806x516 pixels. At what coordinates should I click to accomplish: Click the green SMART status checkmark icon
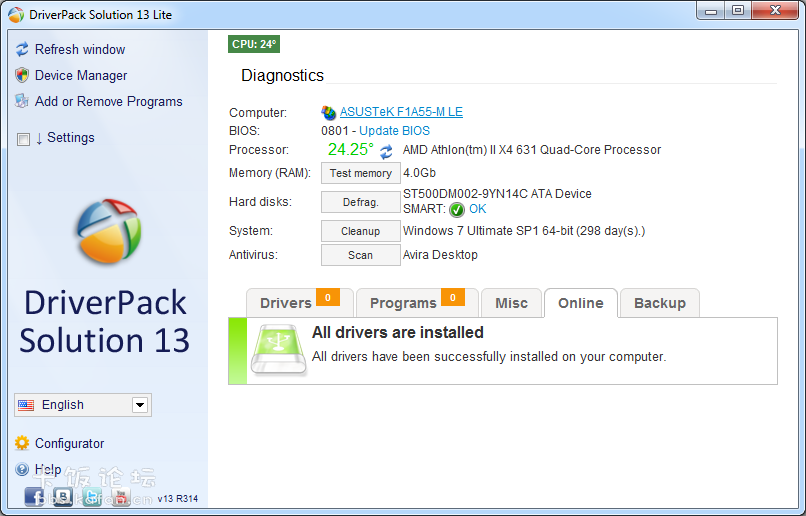coord(456,210)
